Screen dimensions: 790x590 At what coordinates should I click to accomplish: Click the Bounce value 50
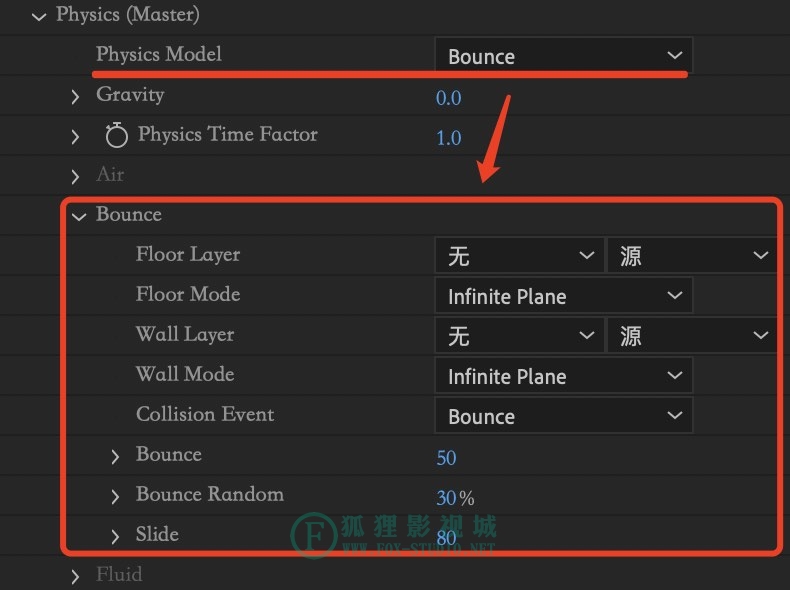446,457
